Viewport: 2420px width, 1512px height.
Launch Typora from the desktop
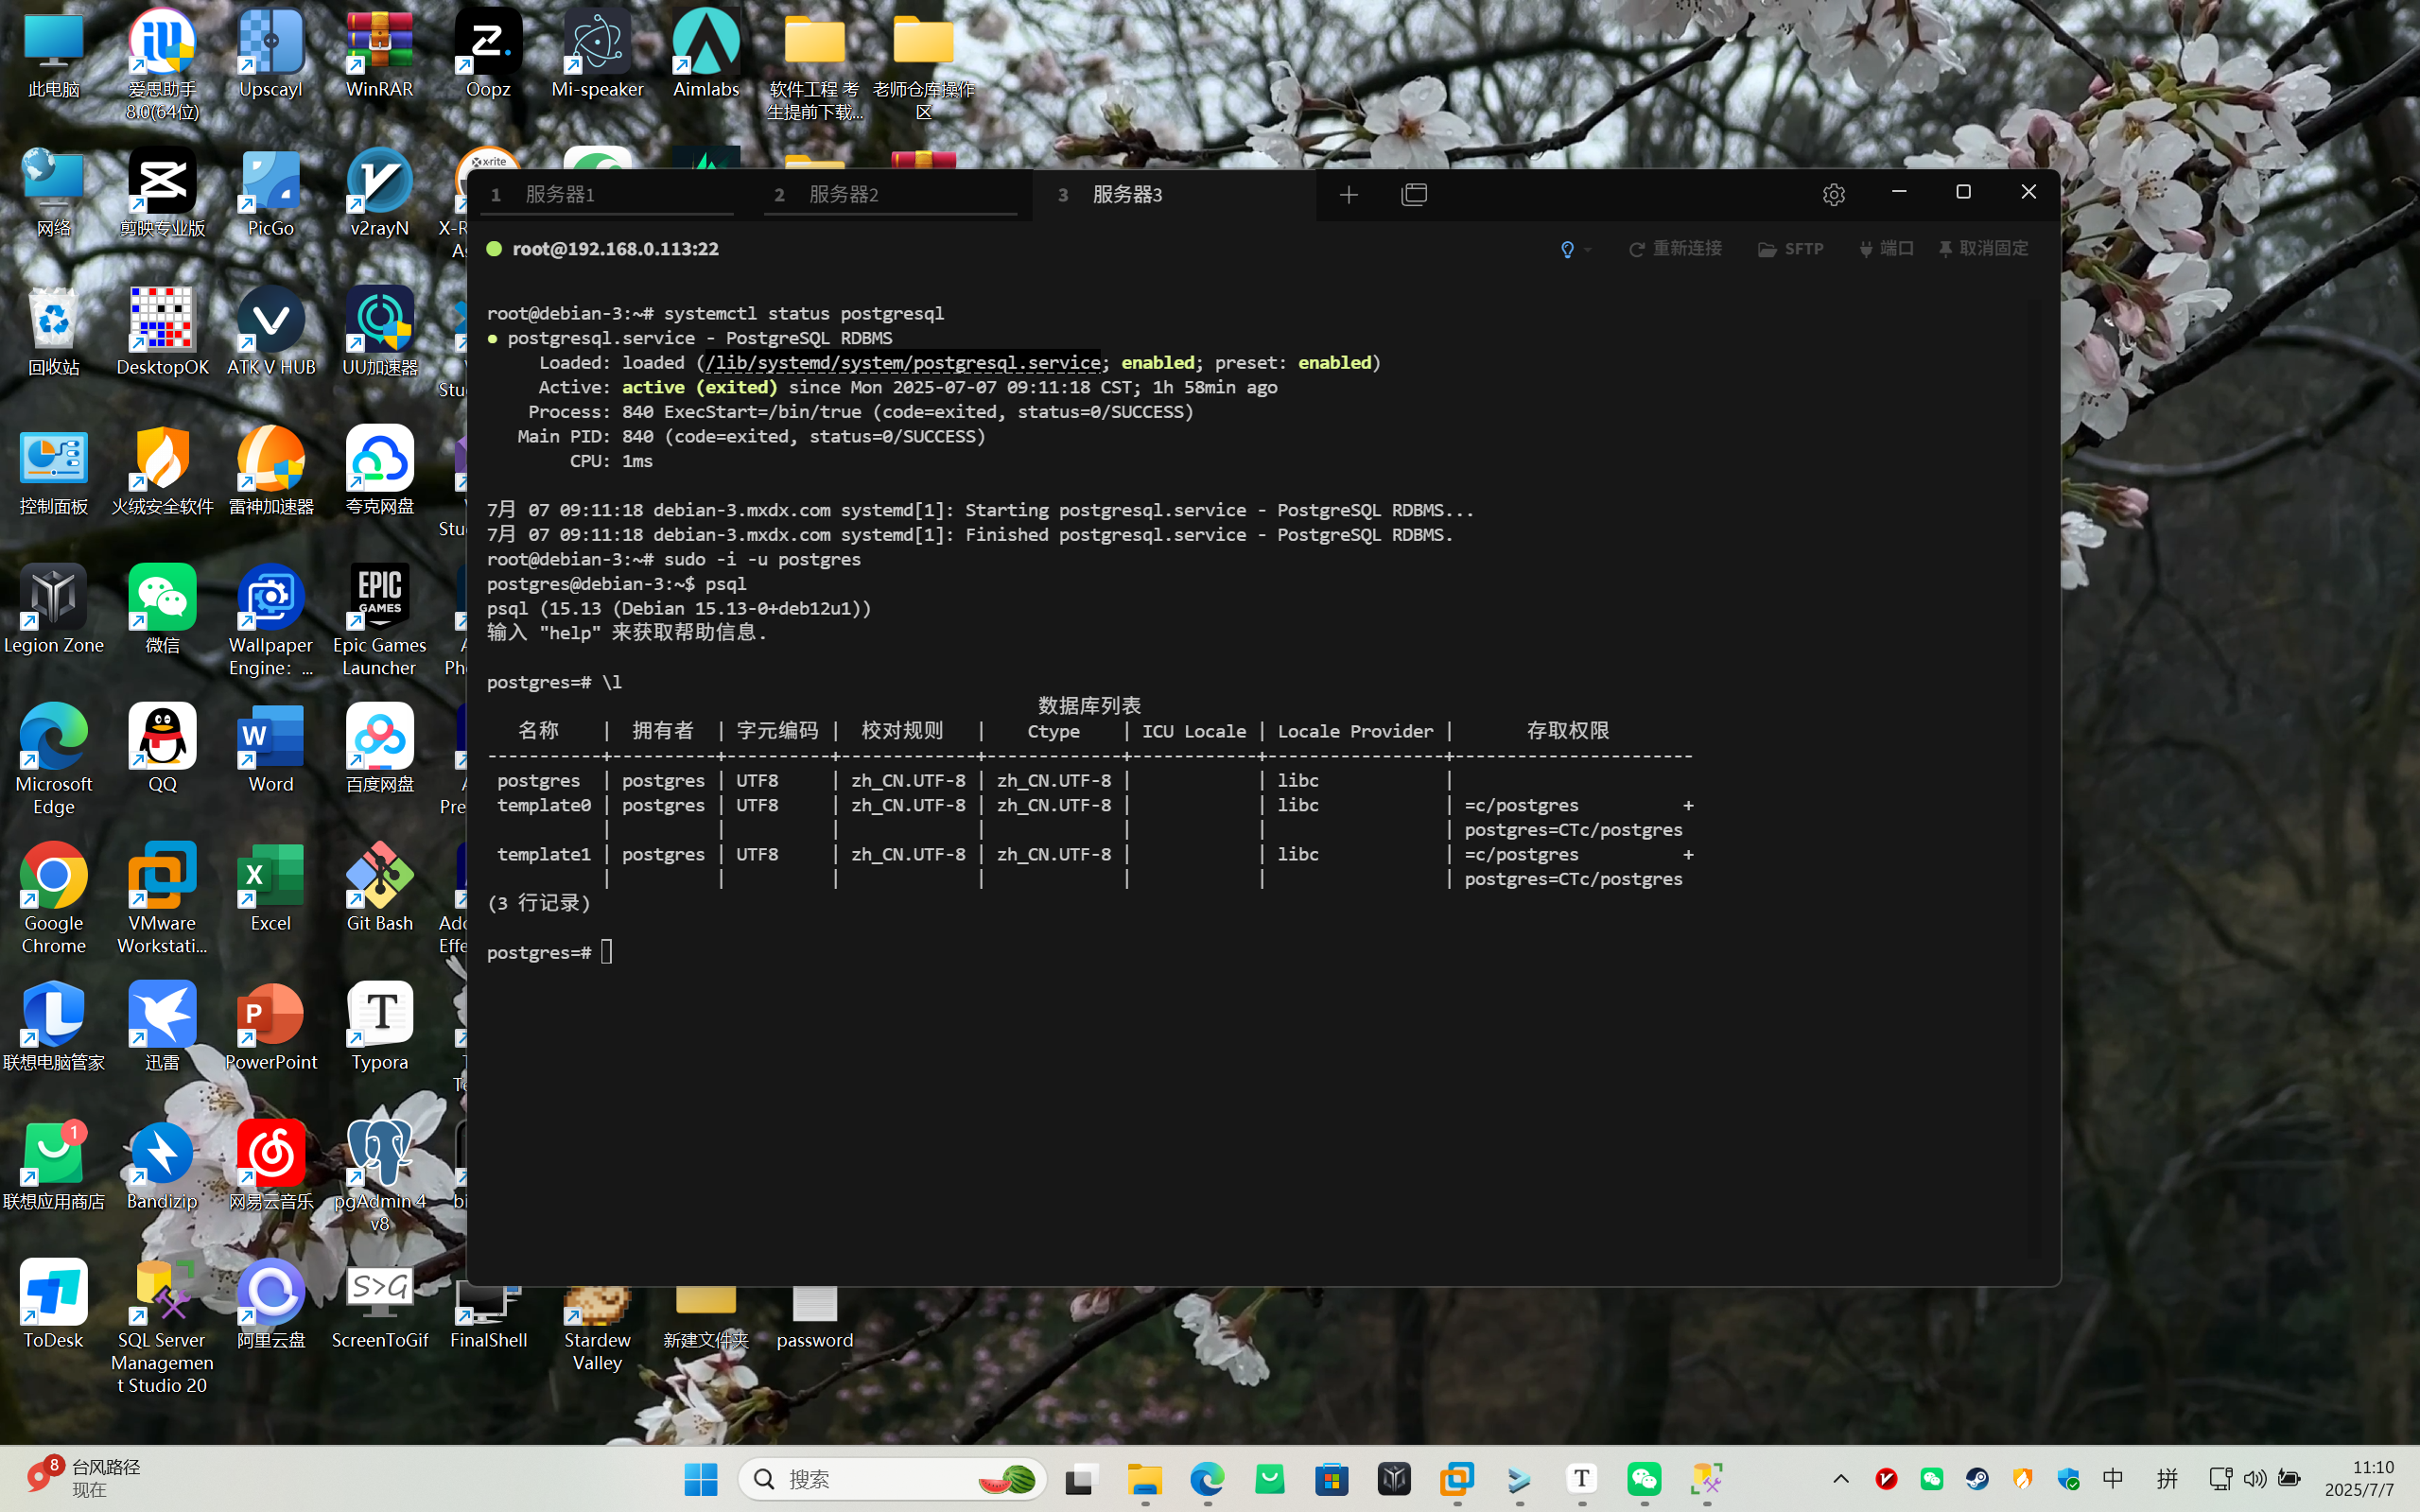point(380,1028)
